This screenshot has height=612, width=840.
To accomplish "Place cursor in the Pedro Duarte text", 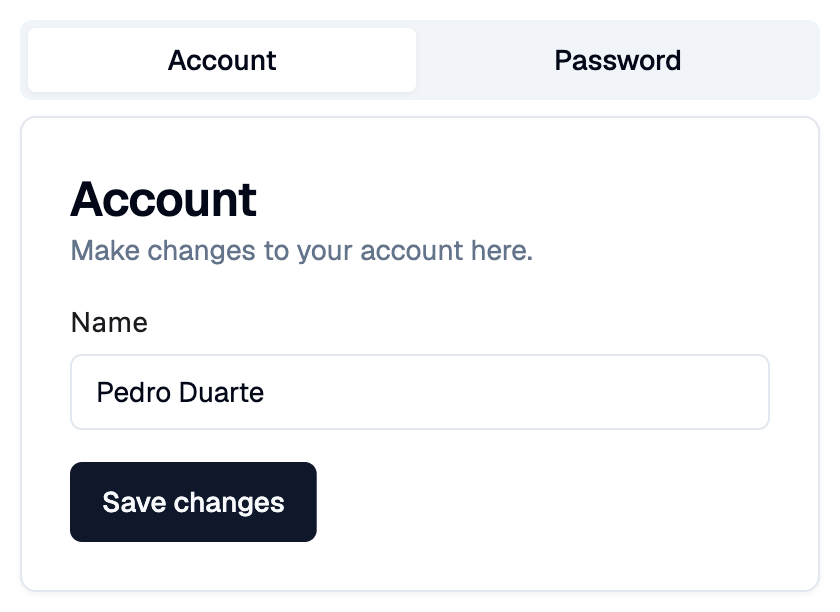I will point(180,392).
